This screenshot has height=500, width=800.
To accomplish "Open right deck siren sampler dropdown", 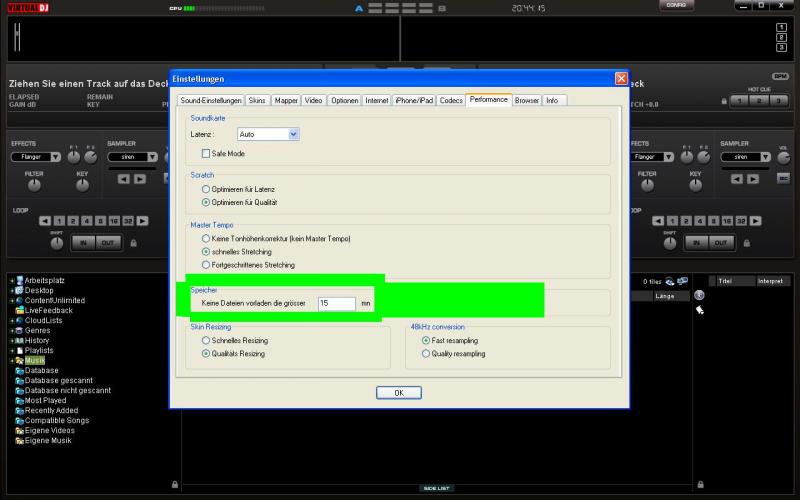I will [765, 157].
